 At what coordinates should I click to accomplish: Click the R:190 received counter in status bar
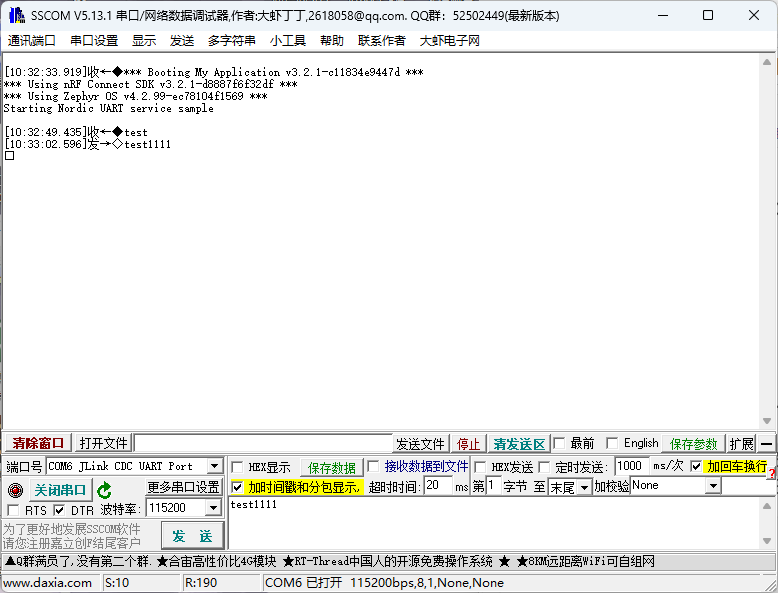click(200, 583)
